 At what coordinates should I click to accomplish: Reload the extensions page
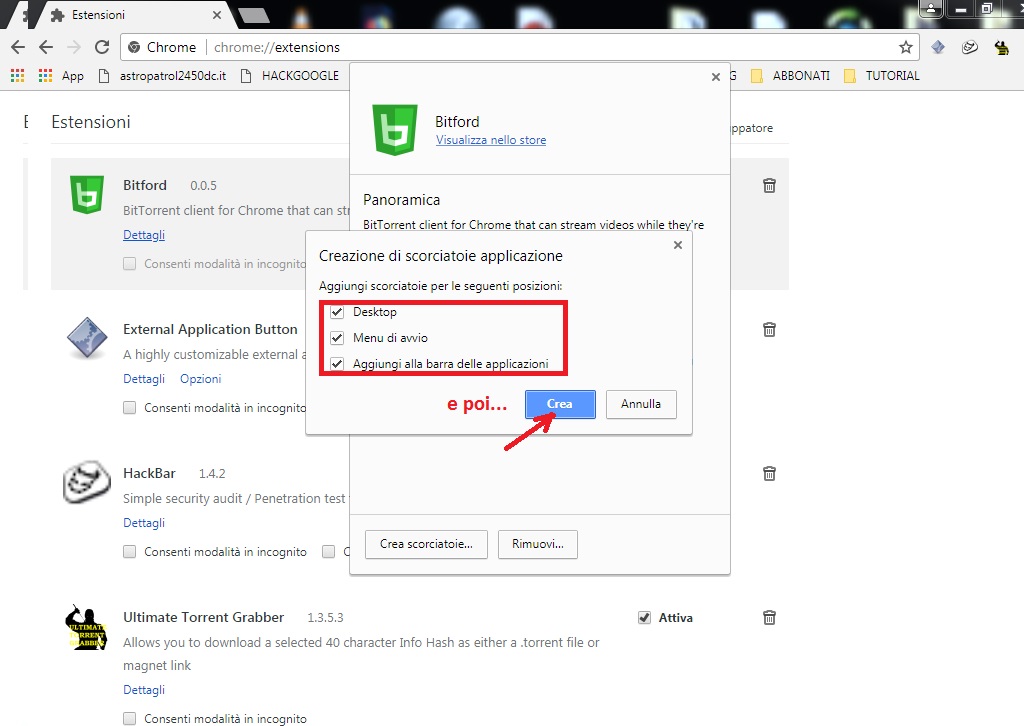(x=102, y=47)
